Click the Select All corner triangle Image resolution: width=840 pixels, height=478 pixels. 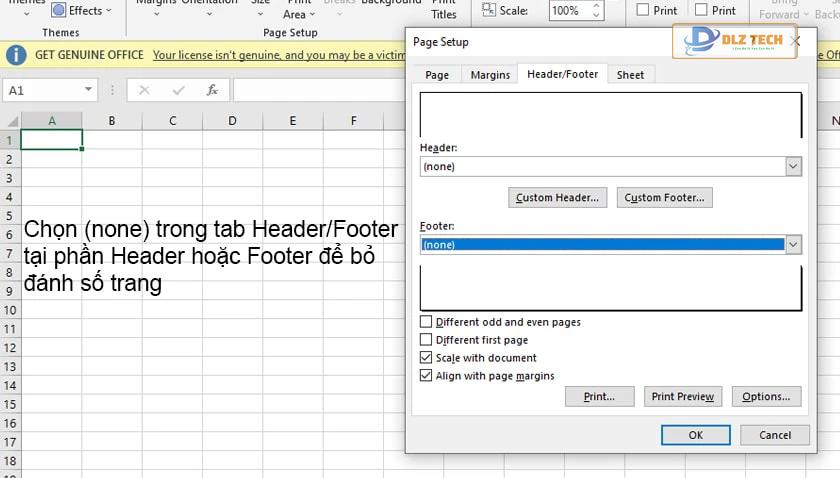click(13, 121)
